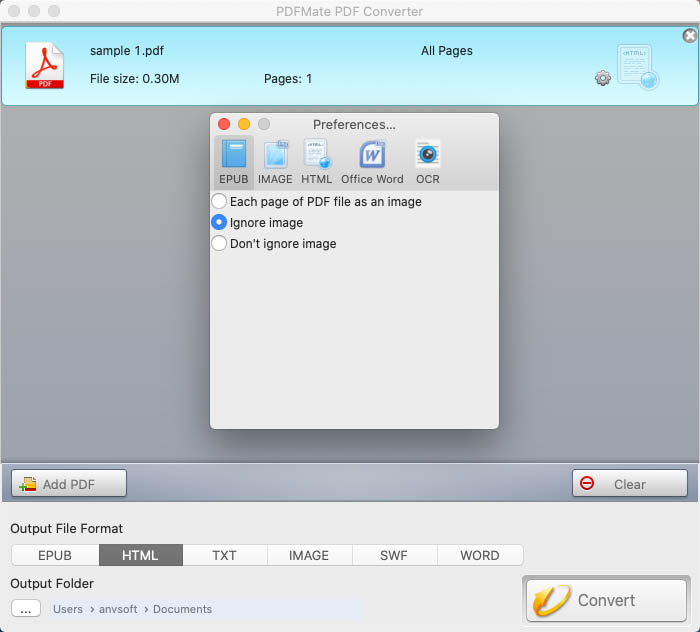Screen dimensions: 700x632
Task: Click the Convert button
Action: tap(606, 600)
